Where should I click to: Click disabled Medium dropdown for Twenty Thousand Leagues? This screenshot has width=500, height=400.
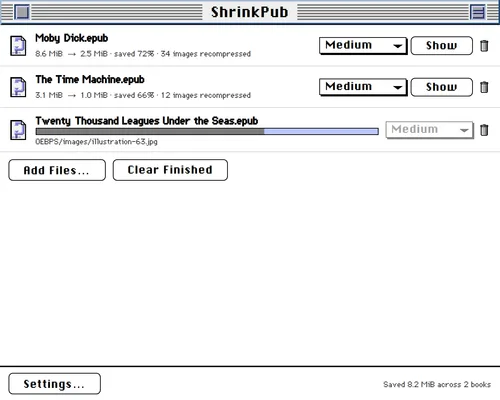(429, 130)
